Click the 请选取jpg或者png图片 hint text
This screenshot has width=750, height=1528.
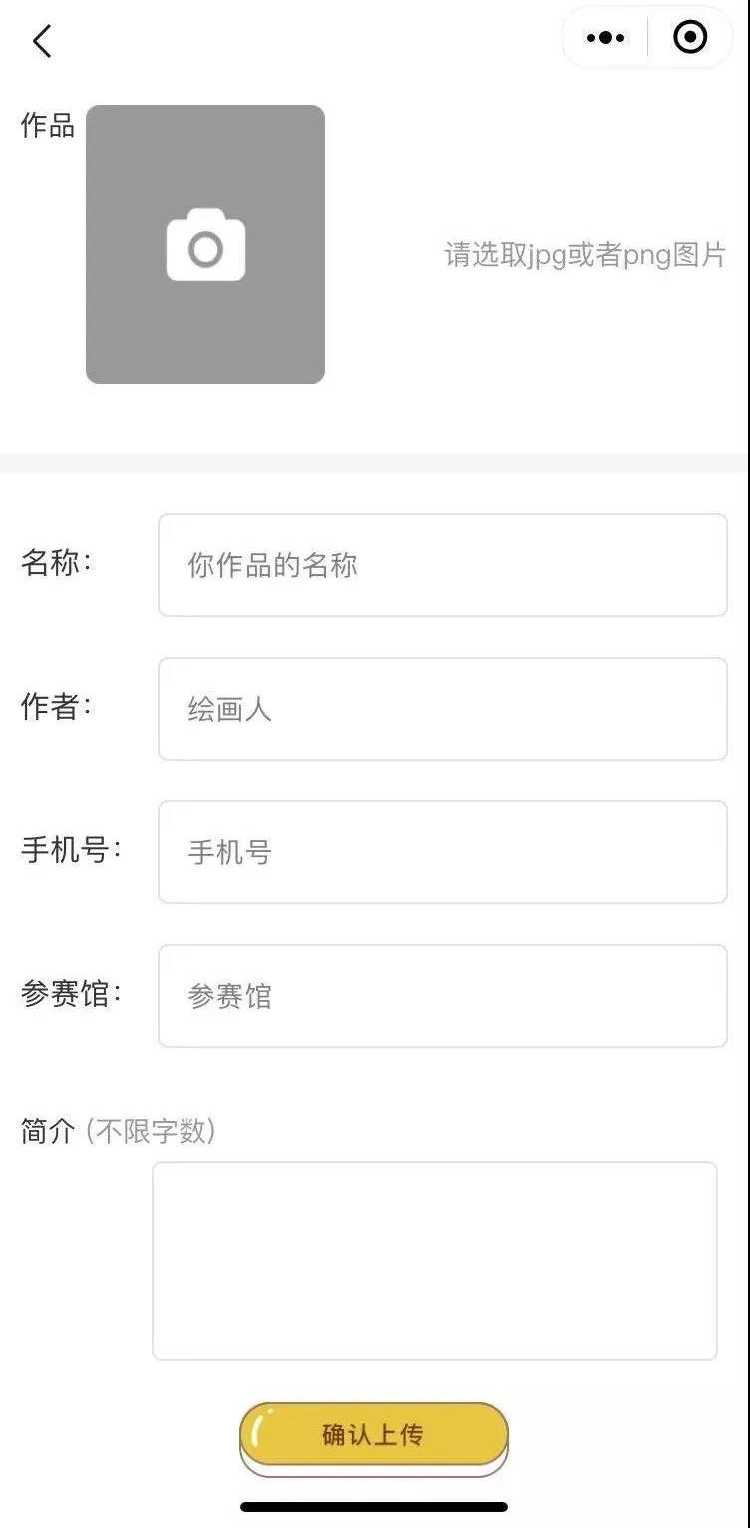click(x=585, y=255)
